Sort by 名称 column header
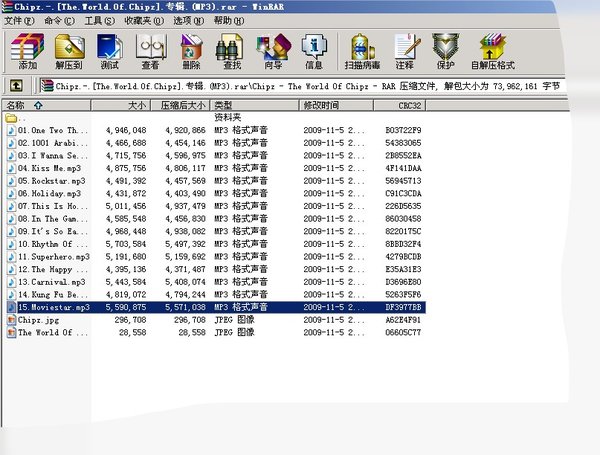This screenshot has width=600, height=455. (46, 105)
